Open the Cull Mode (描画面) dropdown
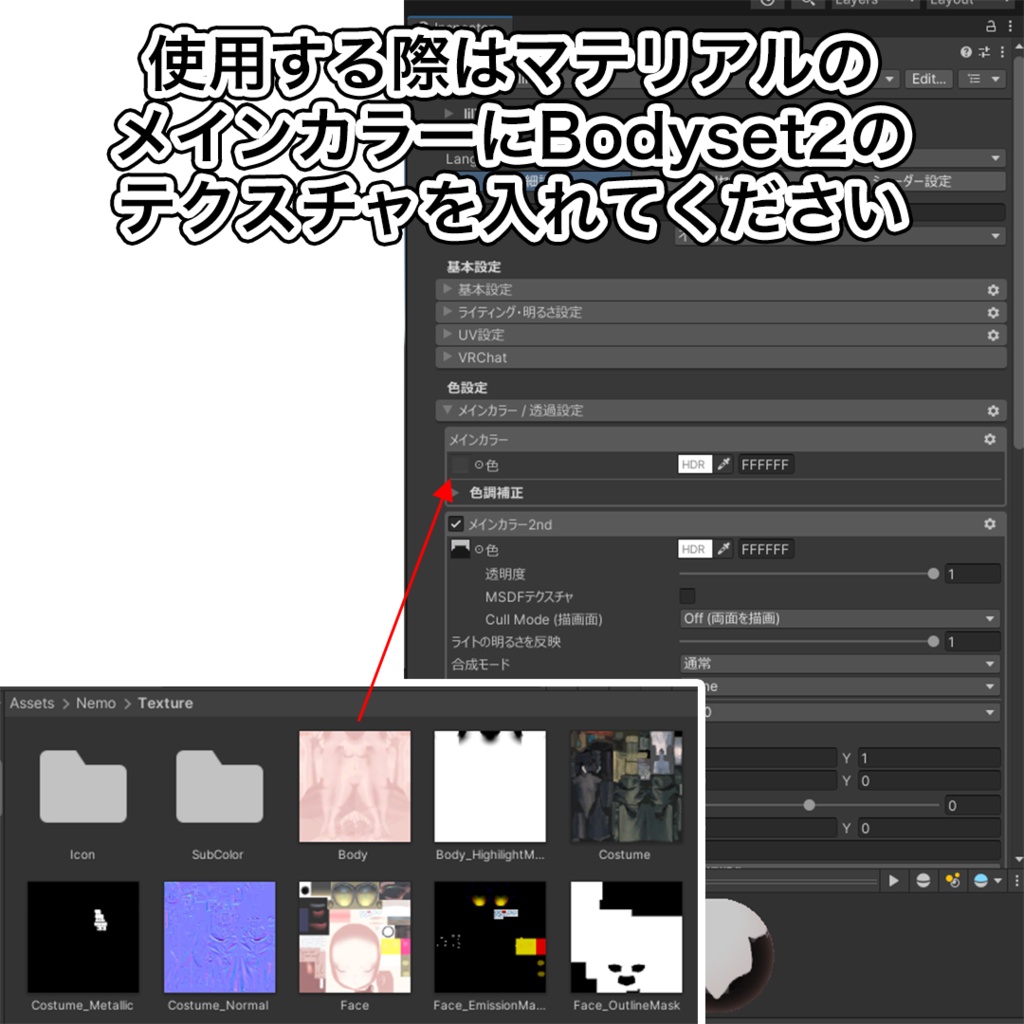Screen dimensions: 1024x1024 [838, 618]
